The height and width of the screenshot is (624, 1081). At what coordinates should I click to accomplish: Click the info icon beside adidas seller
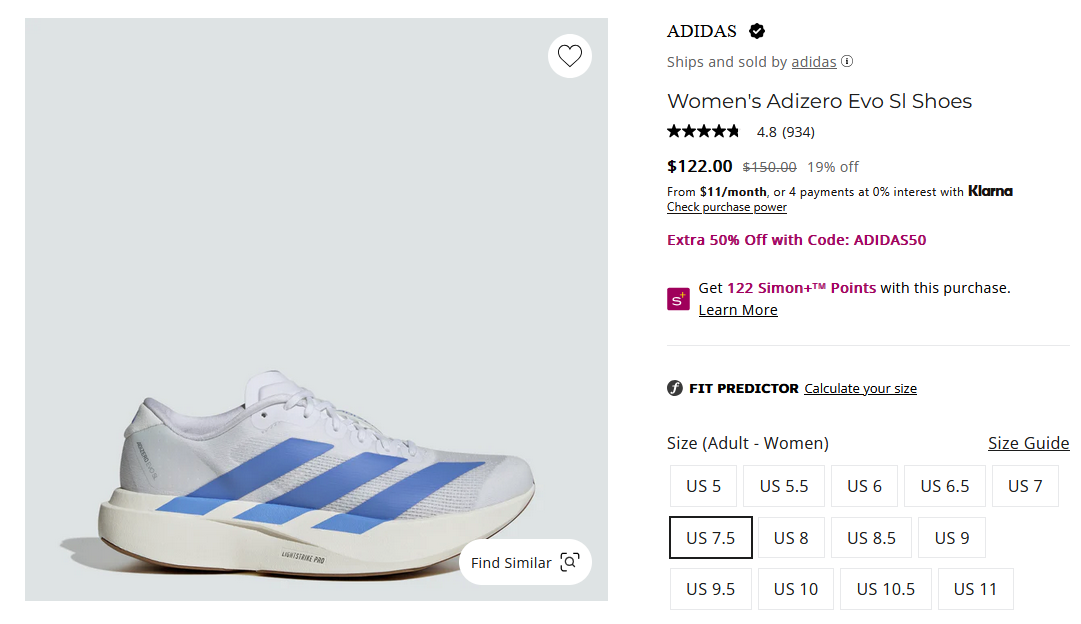(x=847, y=61)
